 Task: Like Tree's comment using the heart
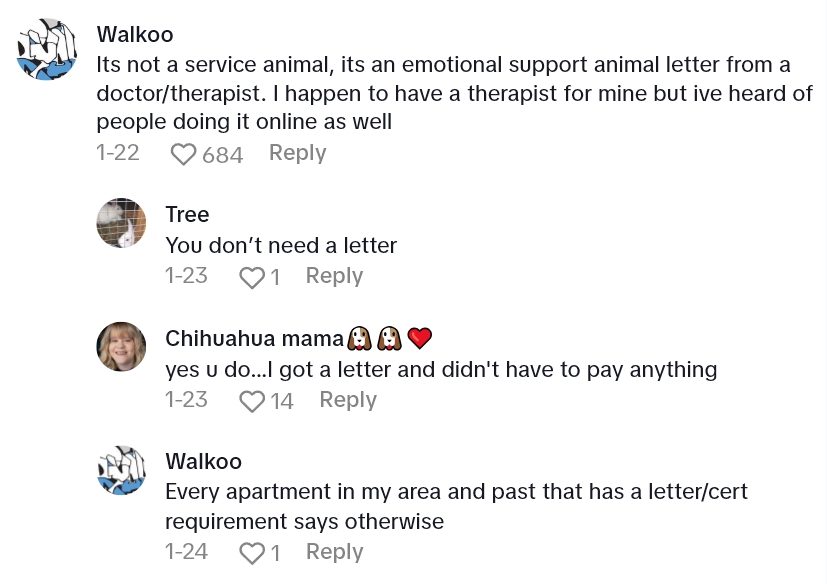(251, 277)
